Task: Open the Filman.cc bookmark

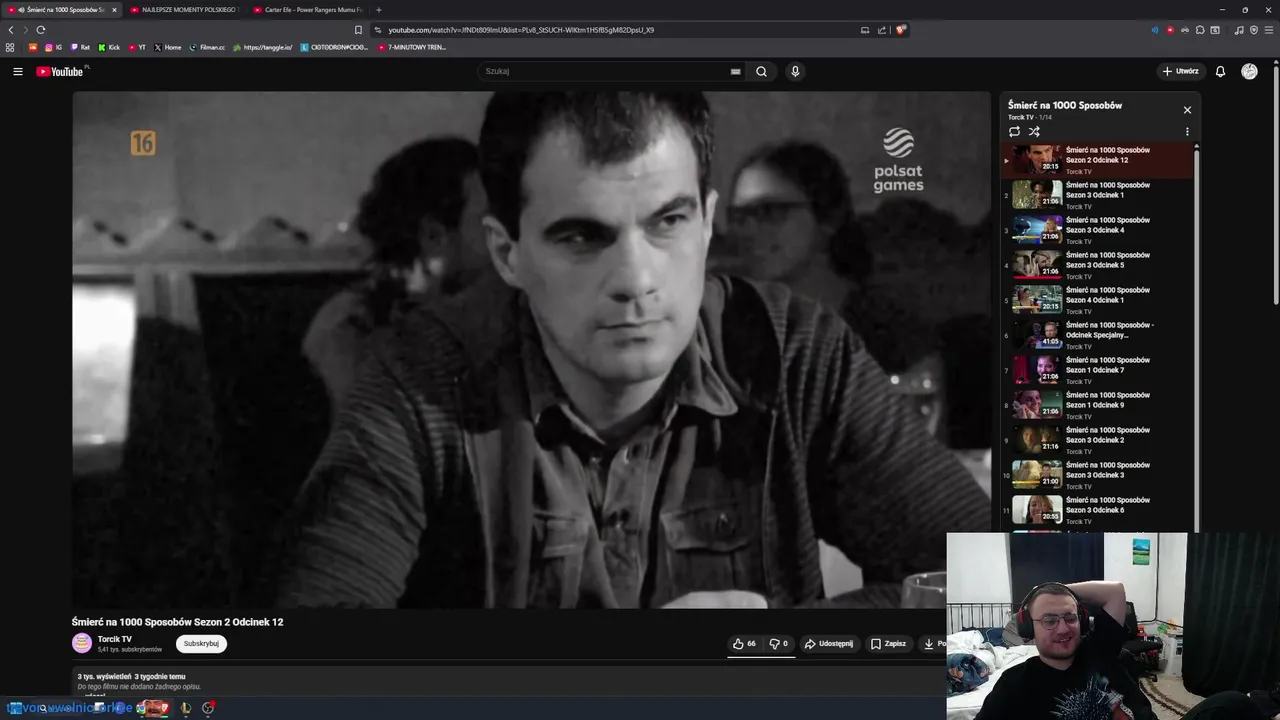Action: [207, 47]
